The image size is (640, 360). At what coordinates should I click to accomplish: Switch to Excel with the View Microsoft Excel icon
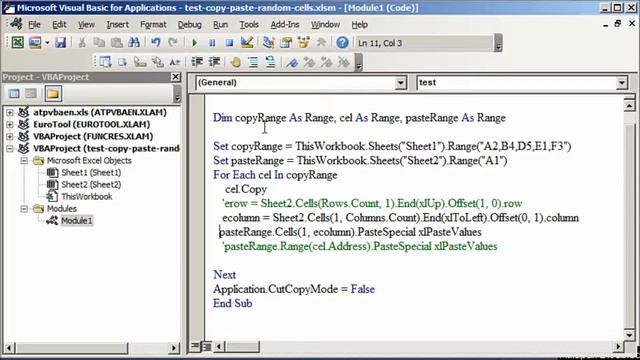18,42
